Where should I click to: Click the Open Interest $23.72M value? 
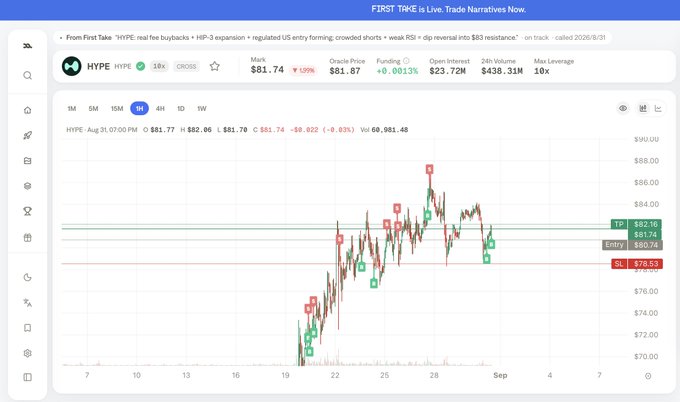[x=448, y=71]
